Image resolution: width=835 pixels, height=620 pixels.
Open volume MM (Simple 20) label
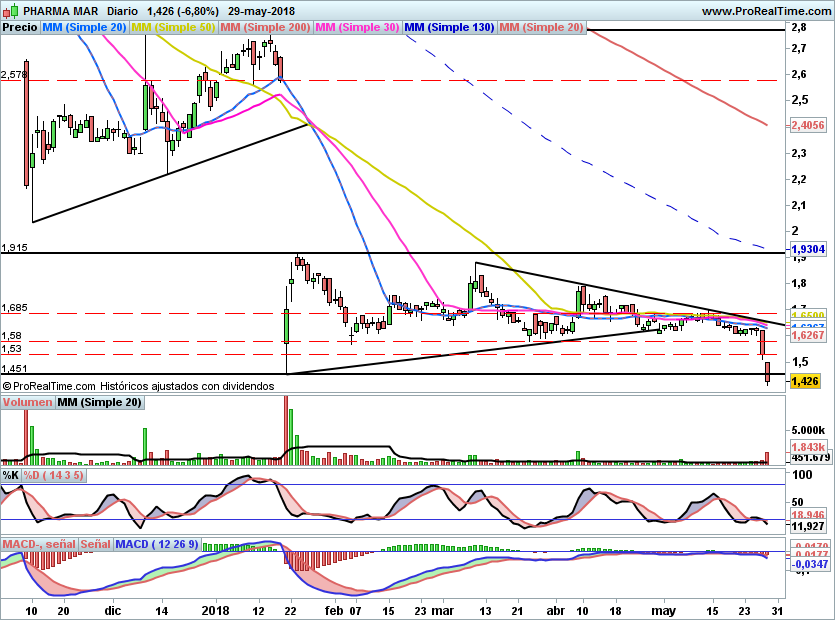click(100, 403)
